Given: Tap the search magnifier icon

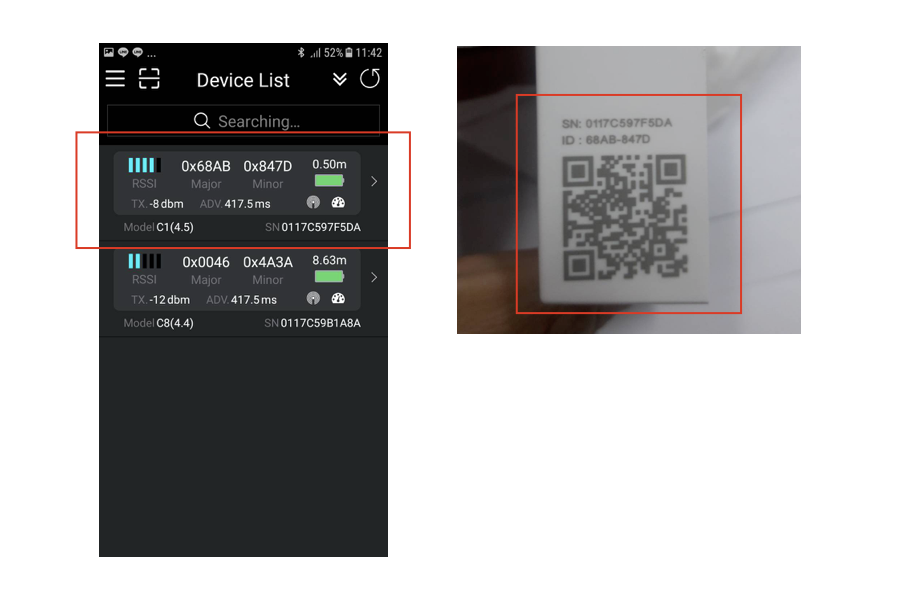Looking at the screenshot, I should coord(201,121).
